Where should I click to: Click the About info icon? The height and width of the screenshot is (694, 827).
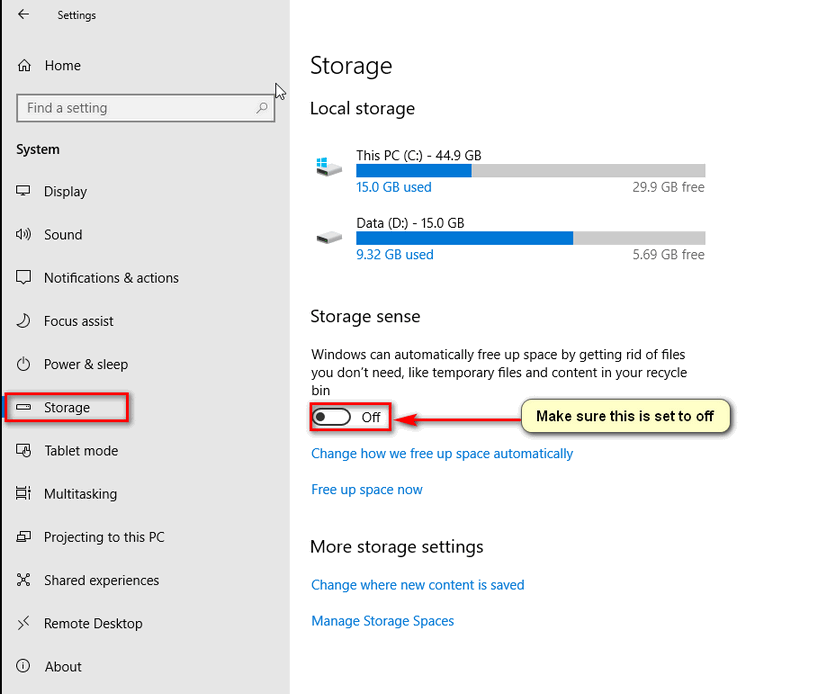23,666
